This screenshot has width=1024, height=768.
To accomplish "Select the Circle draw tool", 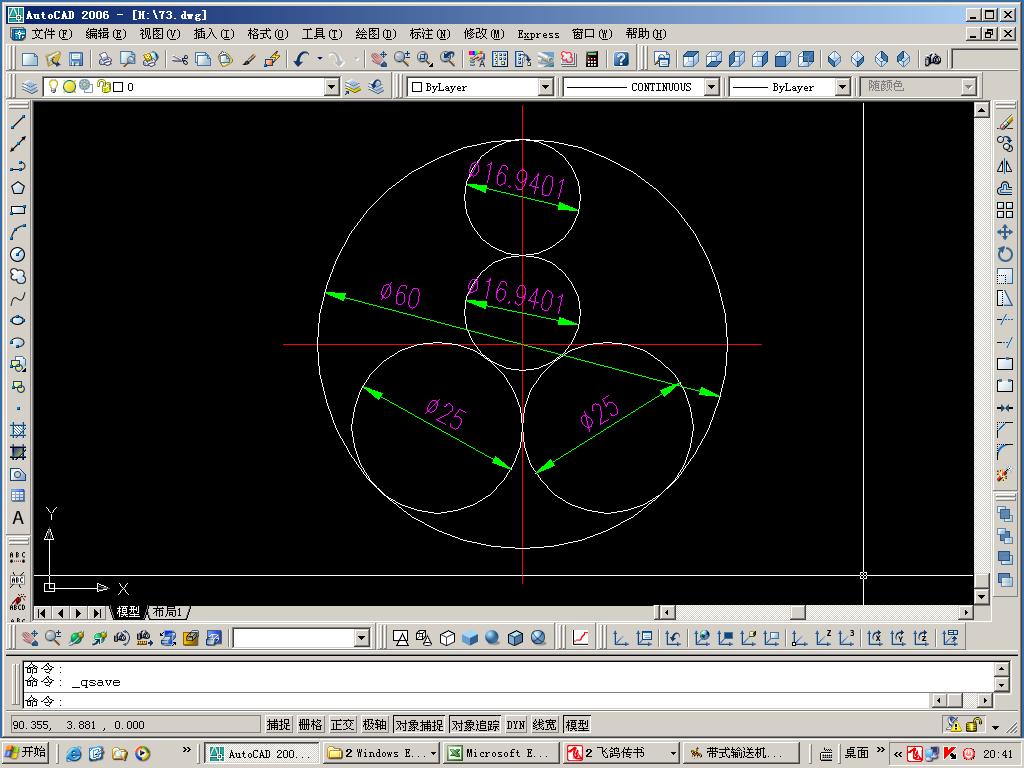I will (x=18, y=254).
